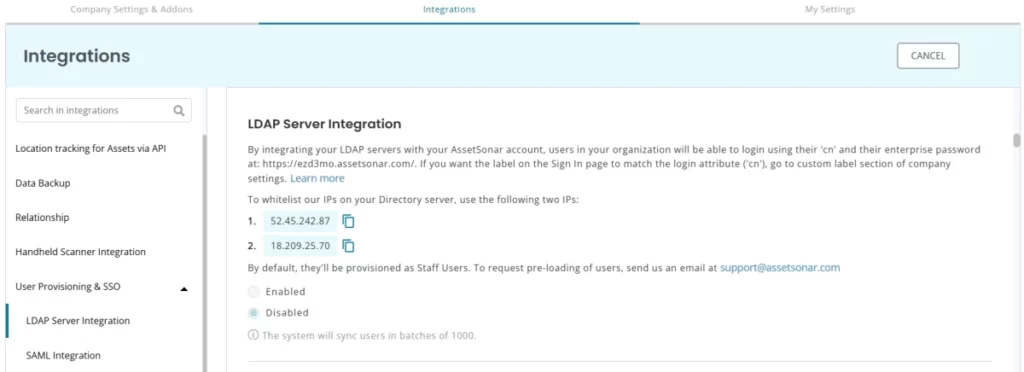Click the Integrations page title
The height and width of the screenshot is (372, 1024).
76,56
